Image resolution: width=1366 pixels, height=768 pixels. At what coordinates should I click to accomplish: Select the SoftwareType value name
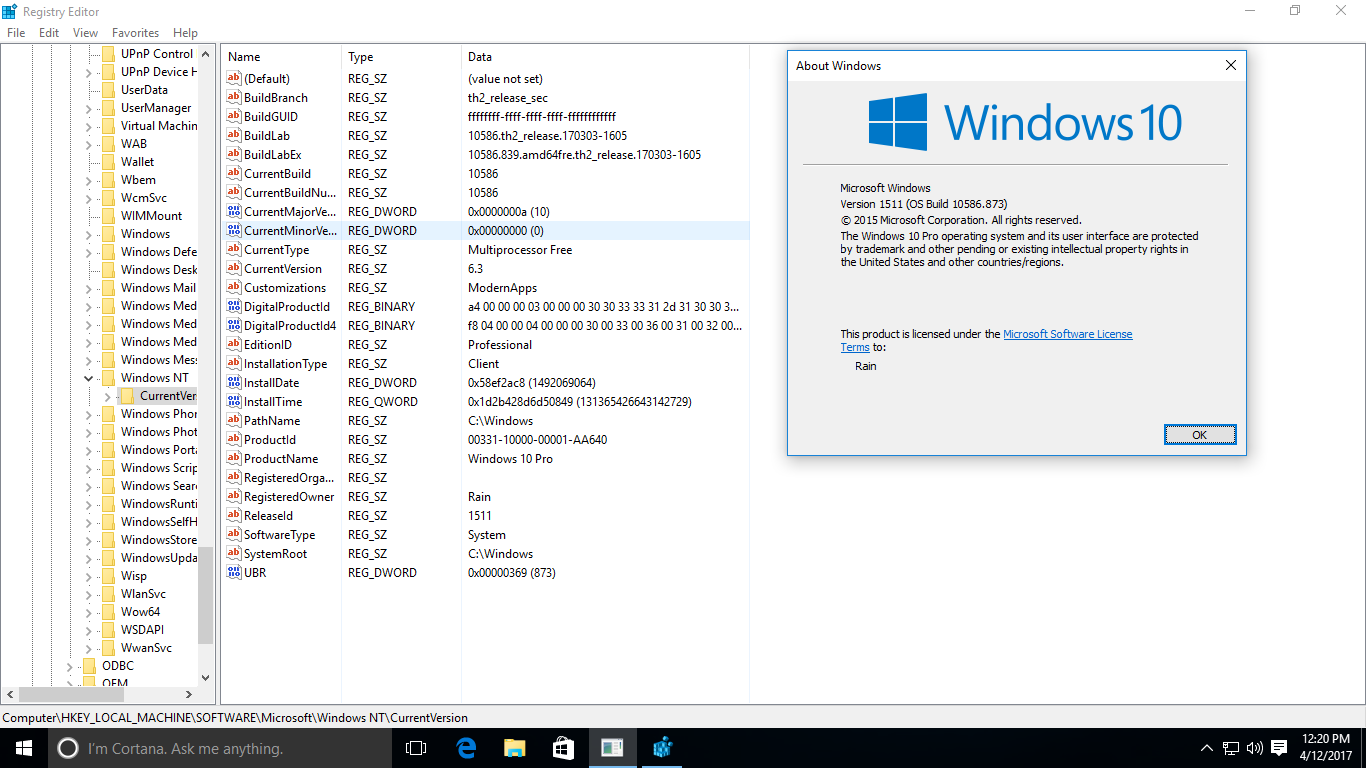[x=279, y=535]
